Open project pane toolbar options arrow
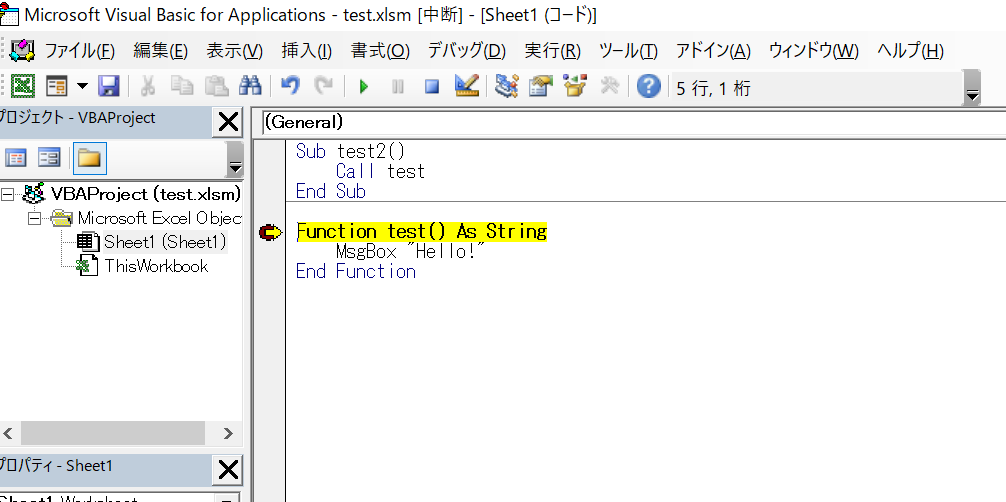Screen dimensions: 1006x502 coord(235,159)
